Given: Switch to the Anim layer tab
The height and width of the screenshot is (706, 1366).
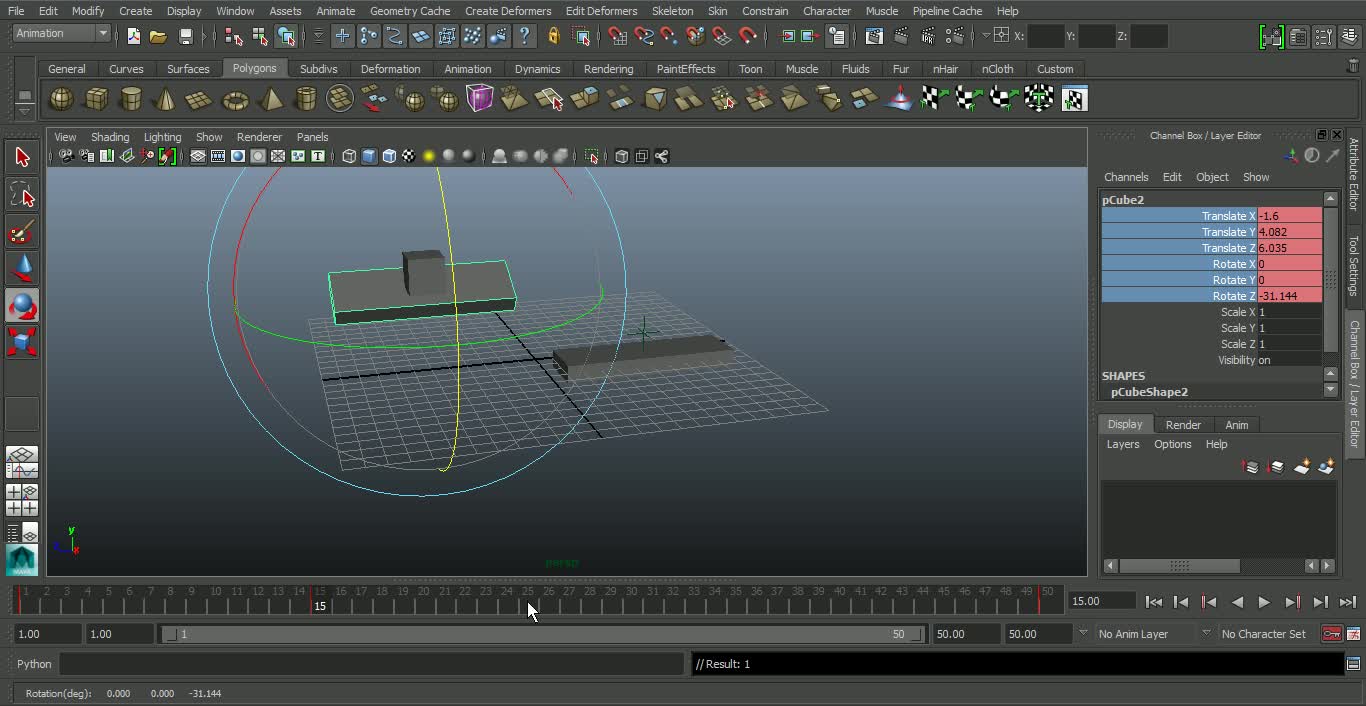Looking at the screenshot, I should point(1237,425).
